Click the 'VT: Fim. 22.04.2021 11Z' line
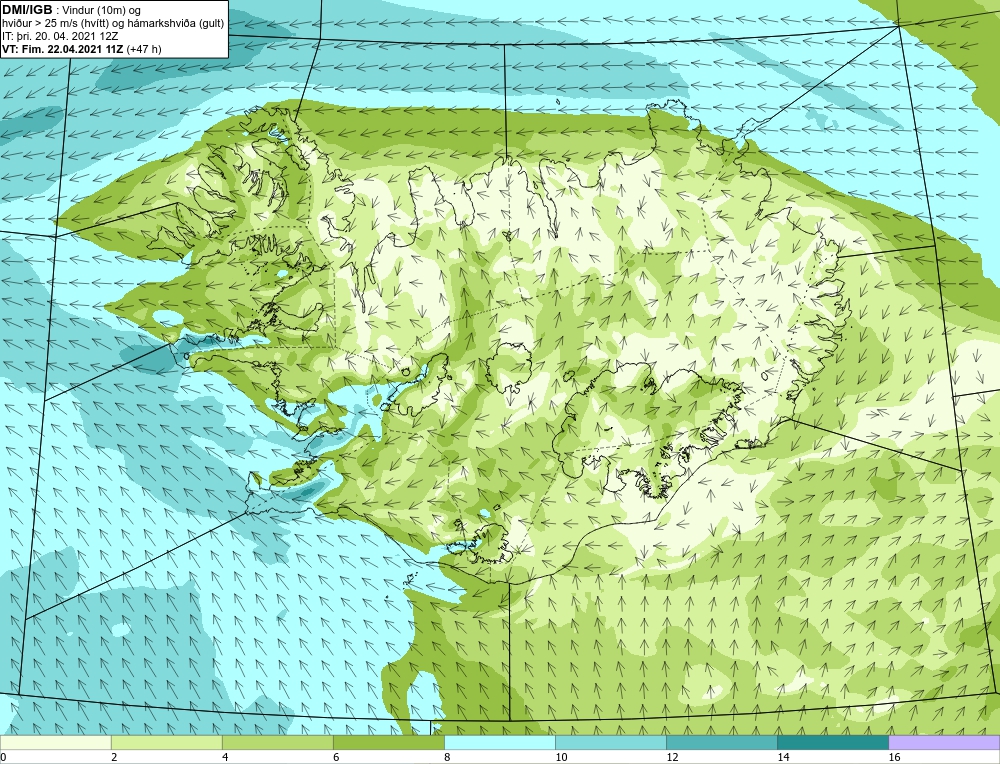The image size is (1000, 764). (63, 49)
